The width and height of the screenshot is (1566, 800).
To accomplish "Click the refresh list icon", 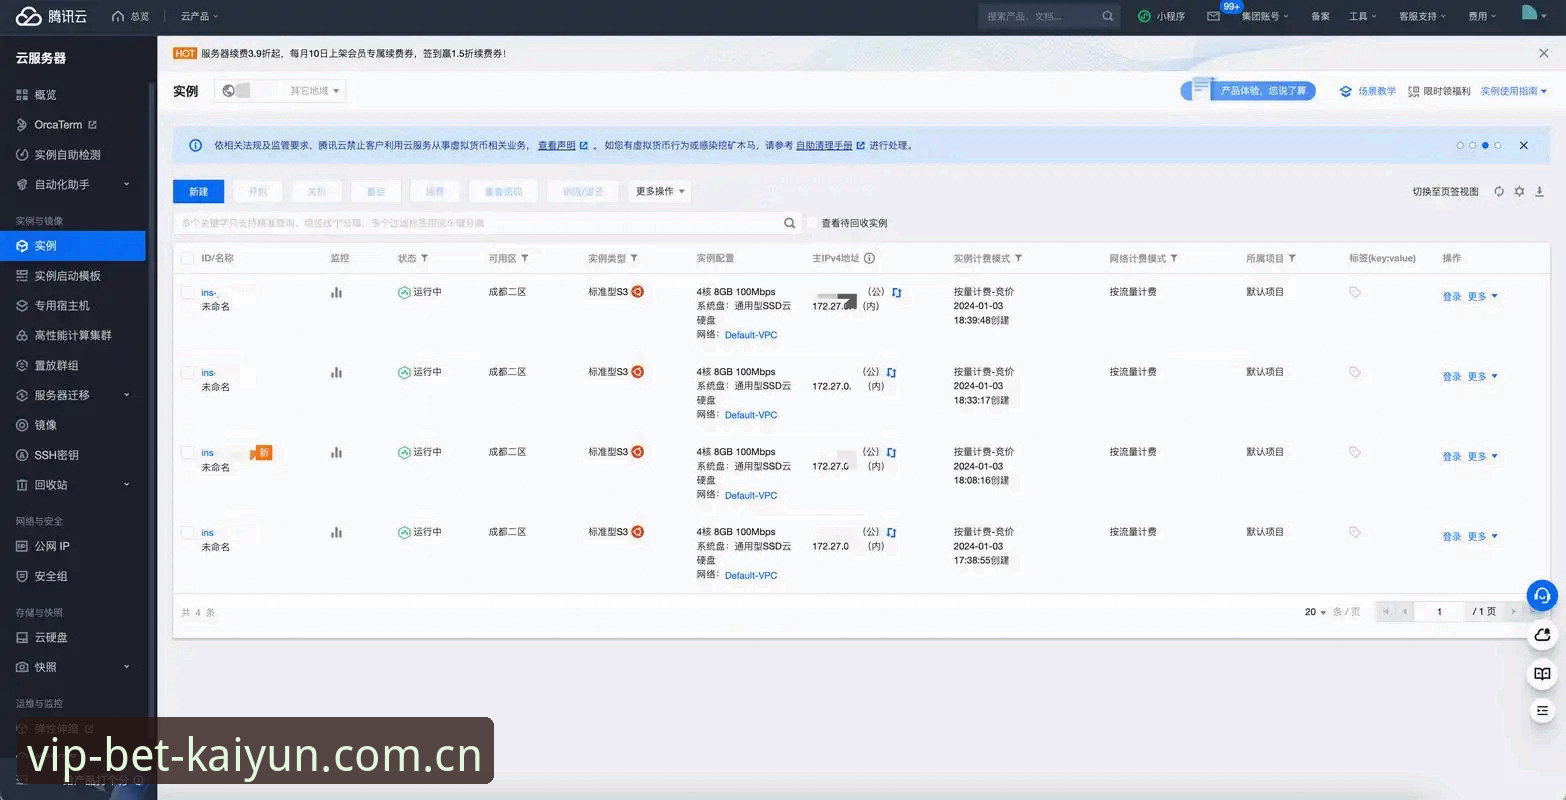I will (1499, 191).
